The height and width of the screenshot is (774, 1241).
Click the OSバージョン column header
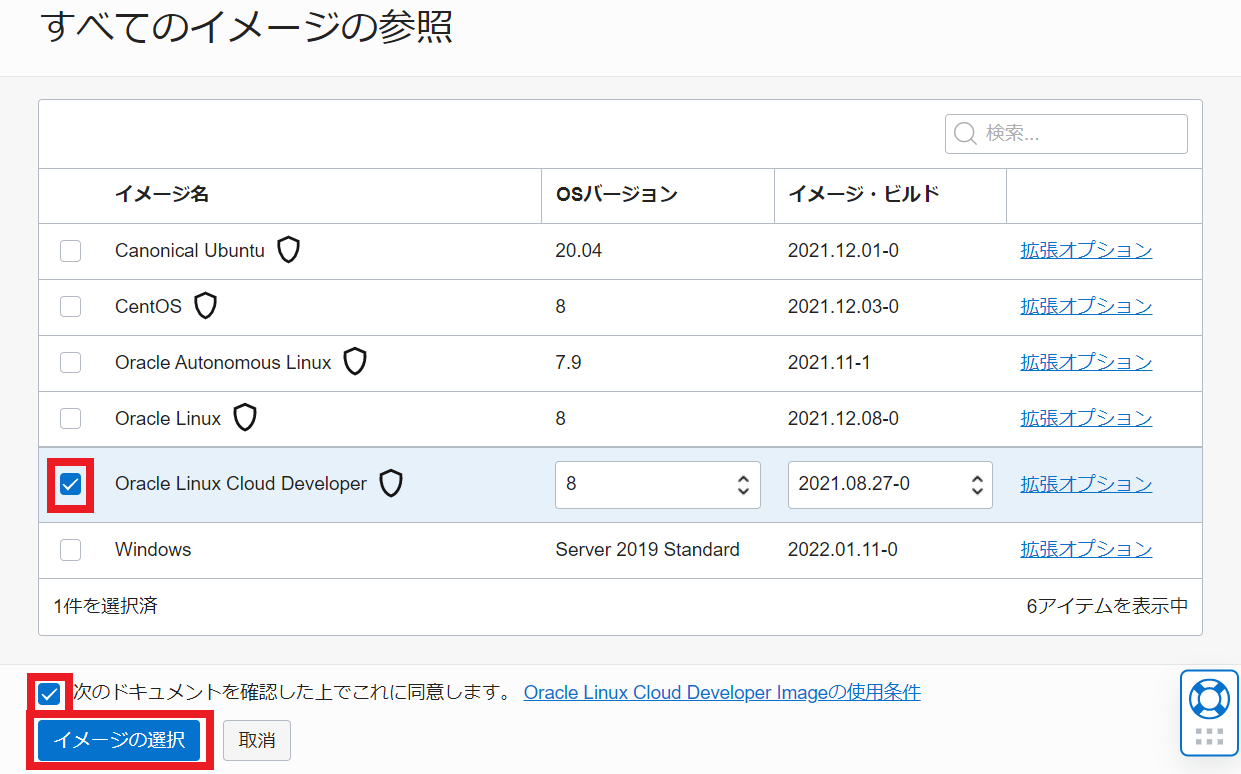616,195
